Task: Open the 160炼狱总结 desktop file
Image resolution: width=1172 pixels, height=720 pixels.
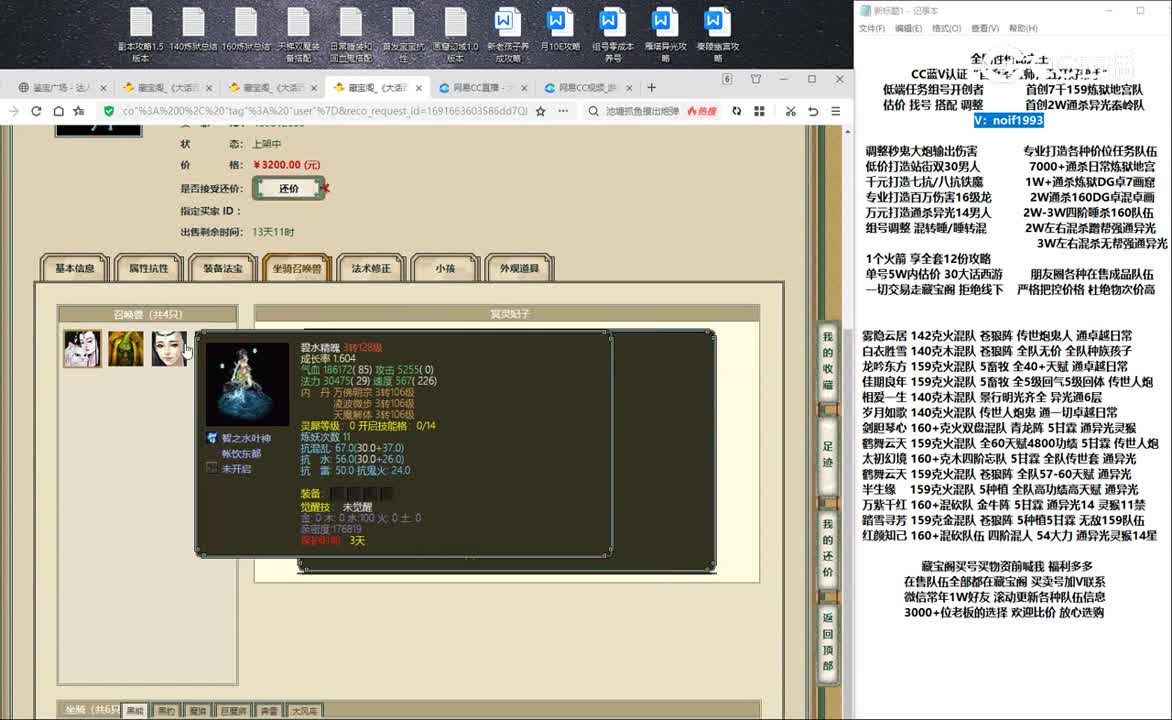Action: [x=246, y=30]
